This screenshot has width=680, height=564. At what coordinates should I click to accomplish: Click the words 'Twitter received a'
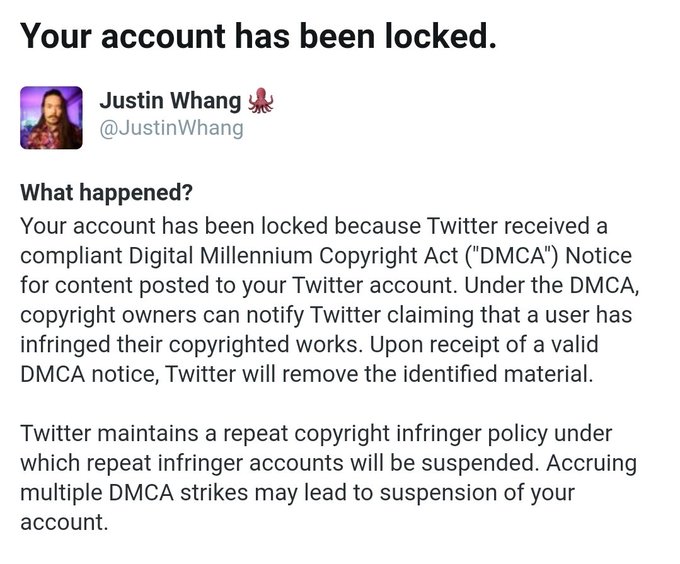517,226
